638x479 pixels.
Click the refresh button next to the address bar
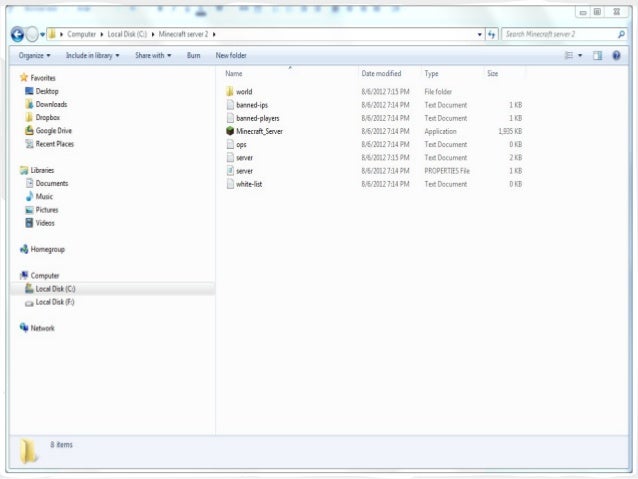coord(492,35)
